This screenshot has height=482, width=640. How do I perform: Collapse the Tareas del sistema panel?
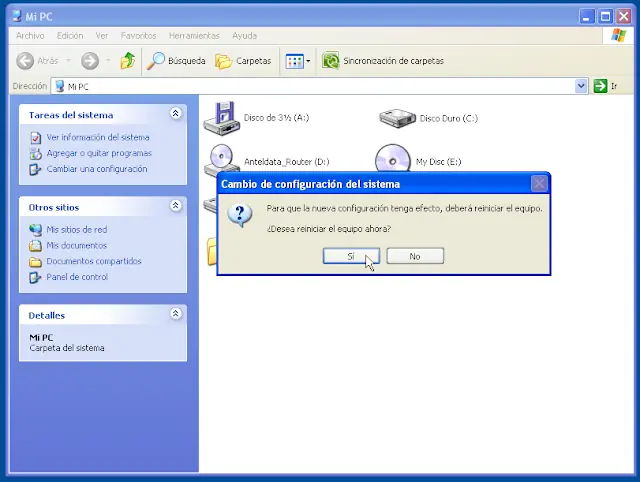coord(176,113)
